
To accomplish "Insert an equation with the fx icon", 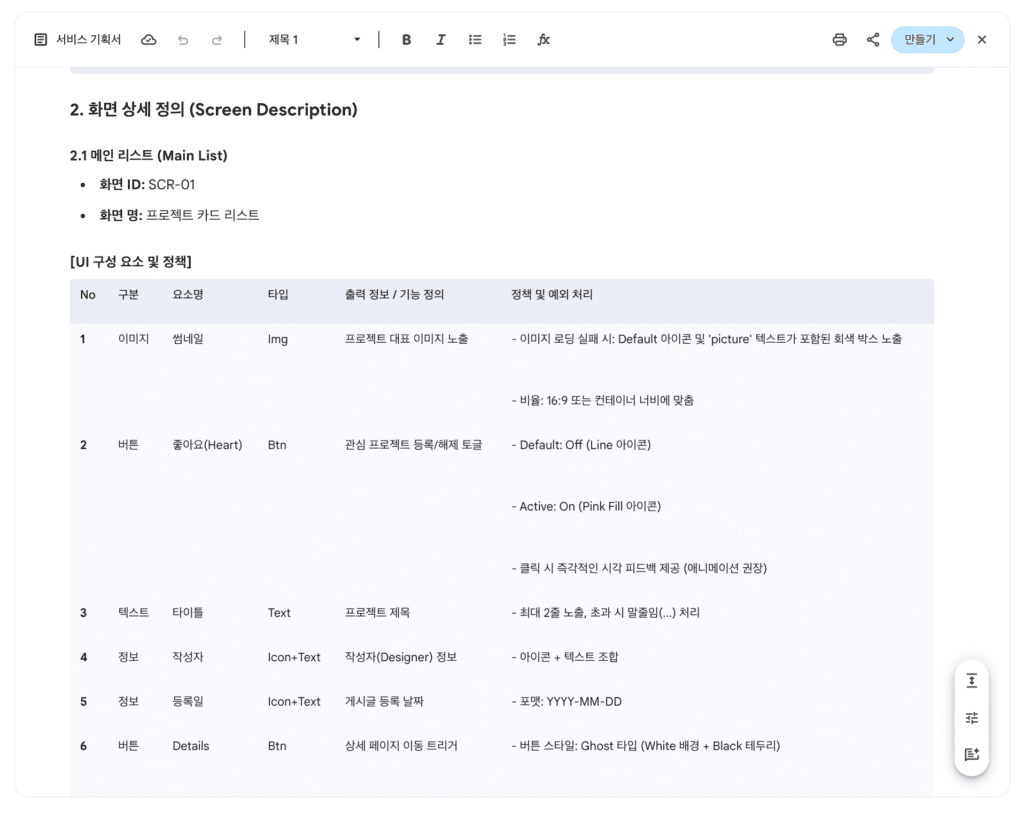I will coord(544,40).
